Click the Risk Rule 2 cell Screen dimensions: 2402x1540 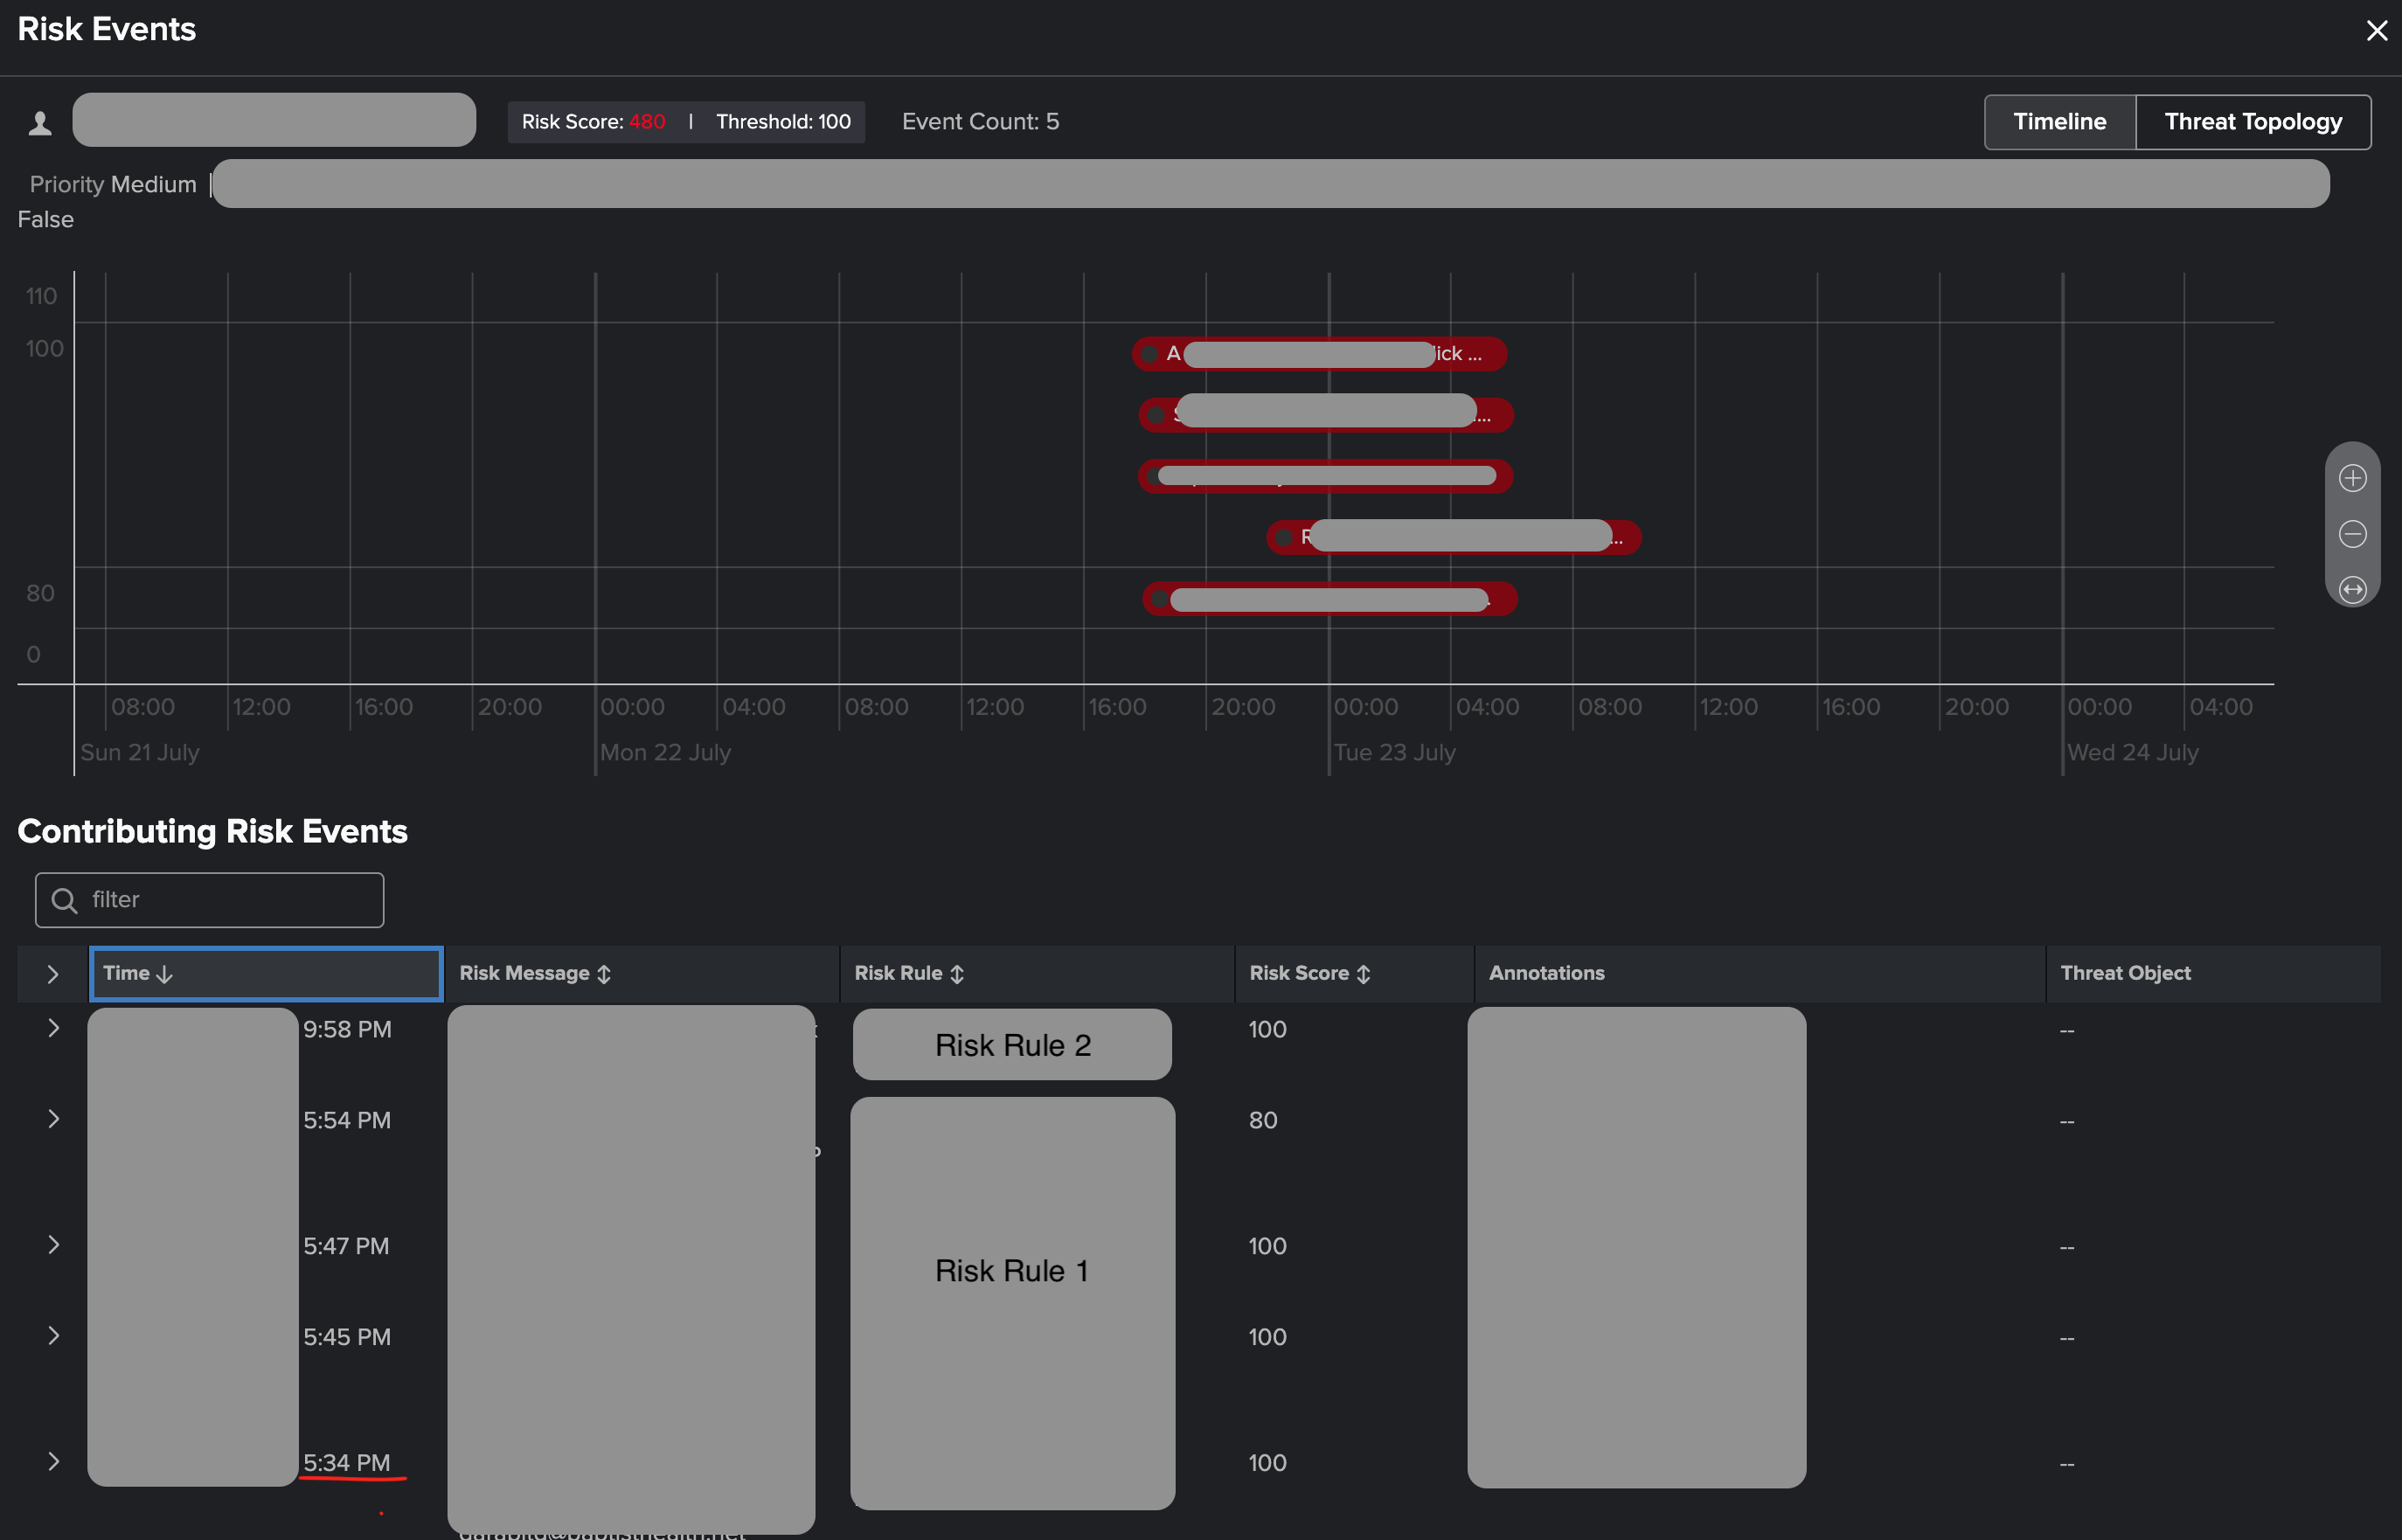pos(1012,1045)
